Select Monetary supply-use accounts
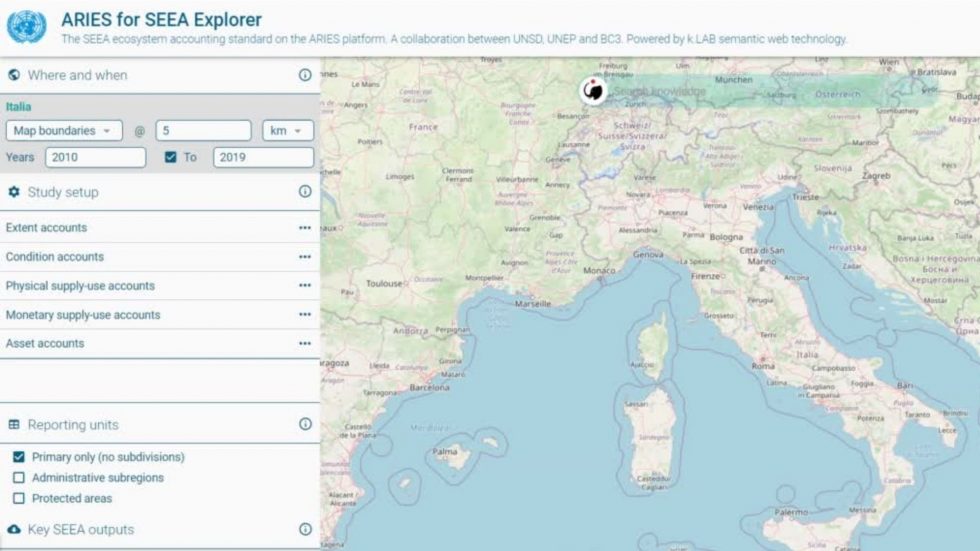 coord(83,315)
